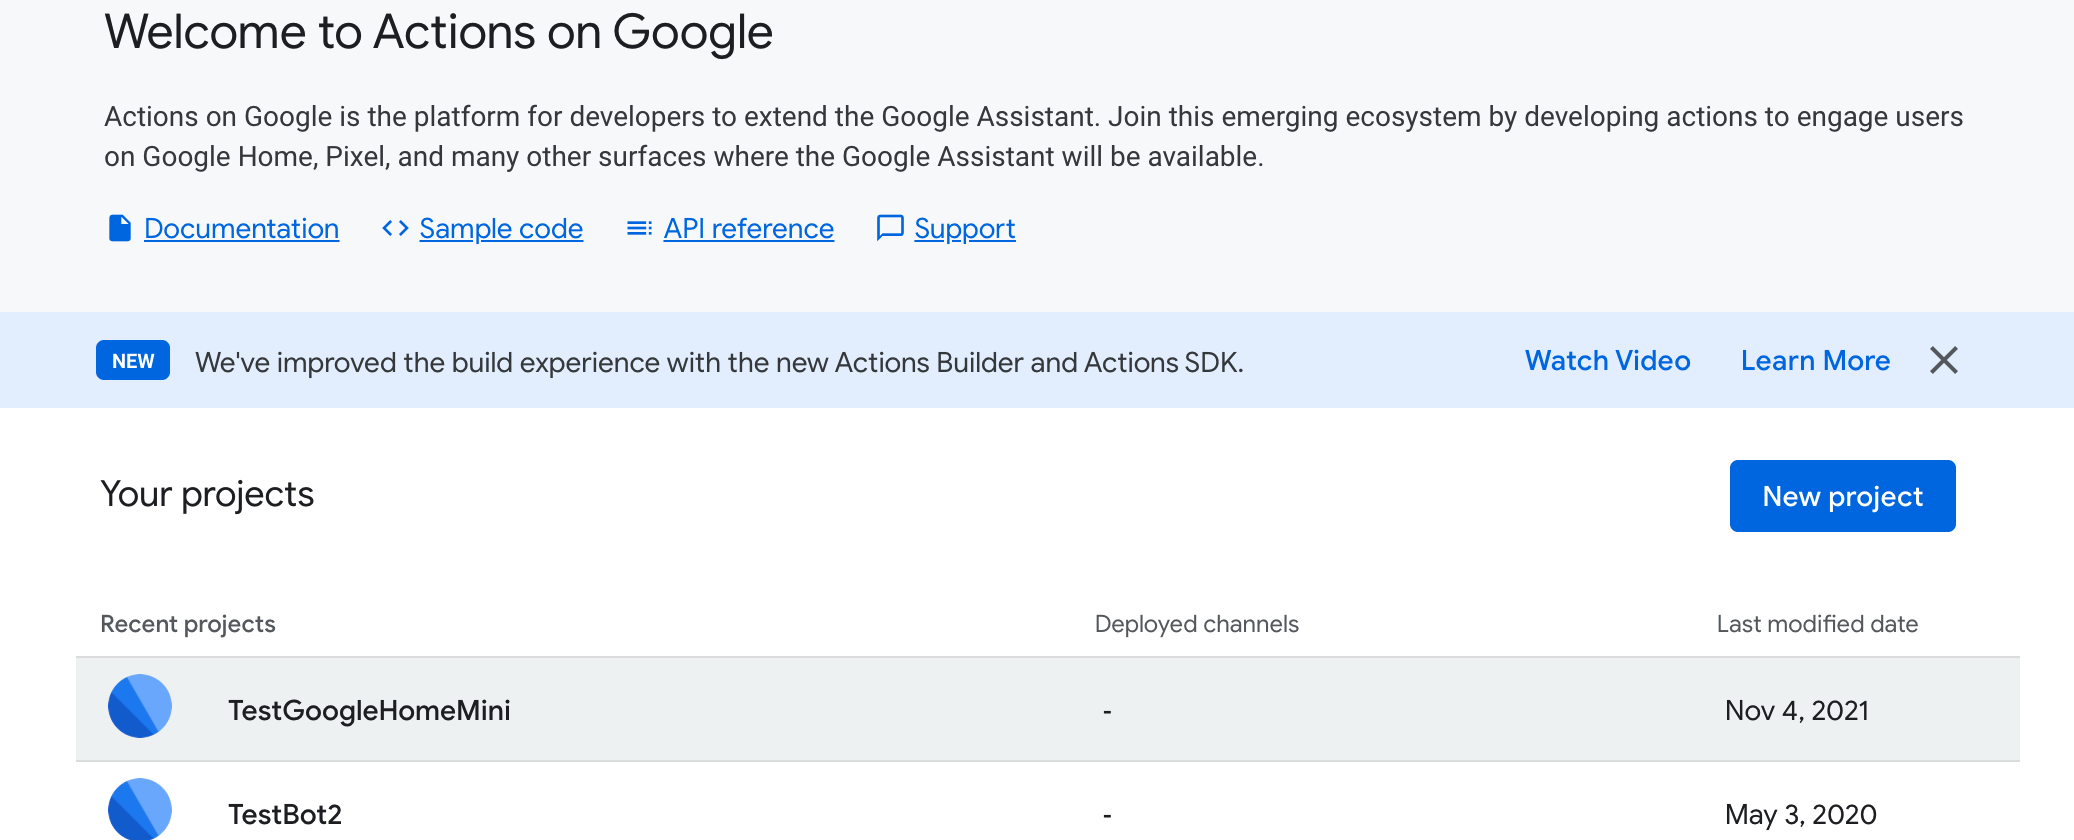2074x840 pixels.
Task: Click the Support speech-bubble icon
Action: [890, 228]
